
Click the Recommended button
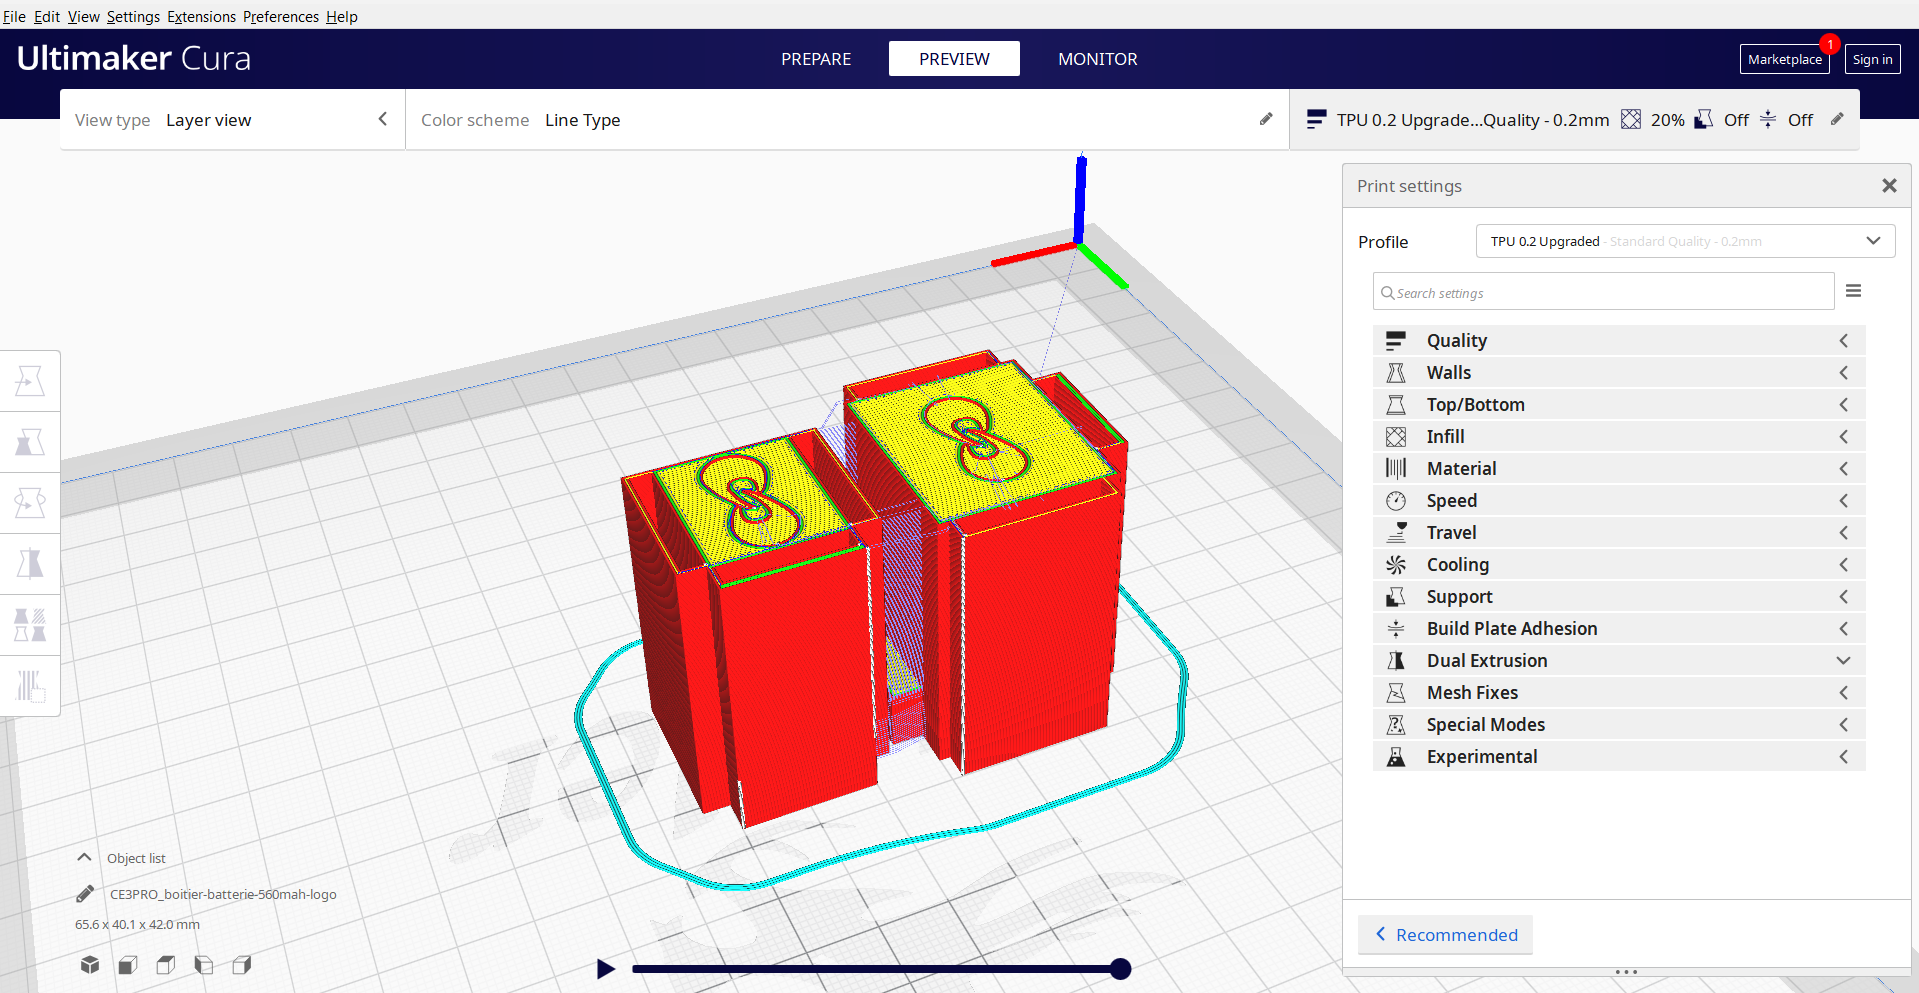(x=1445, y=935)
